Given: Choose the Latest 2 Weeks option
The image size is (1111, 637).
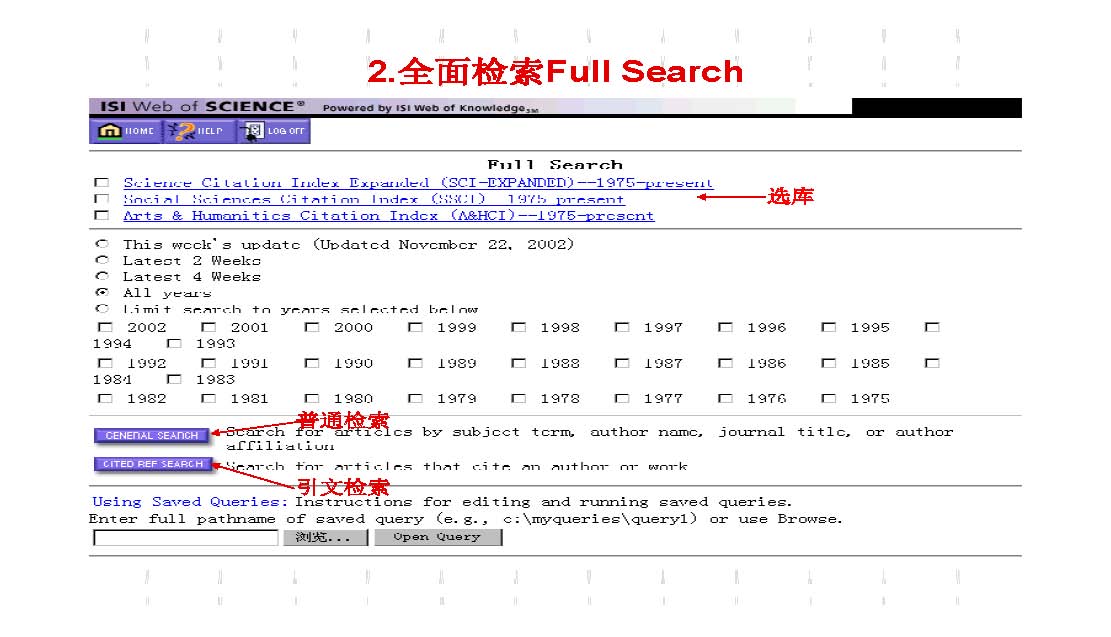Looking at the screenshot, I should 101,260.
